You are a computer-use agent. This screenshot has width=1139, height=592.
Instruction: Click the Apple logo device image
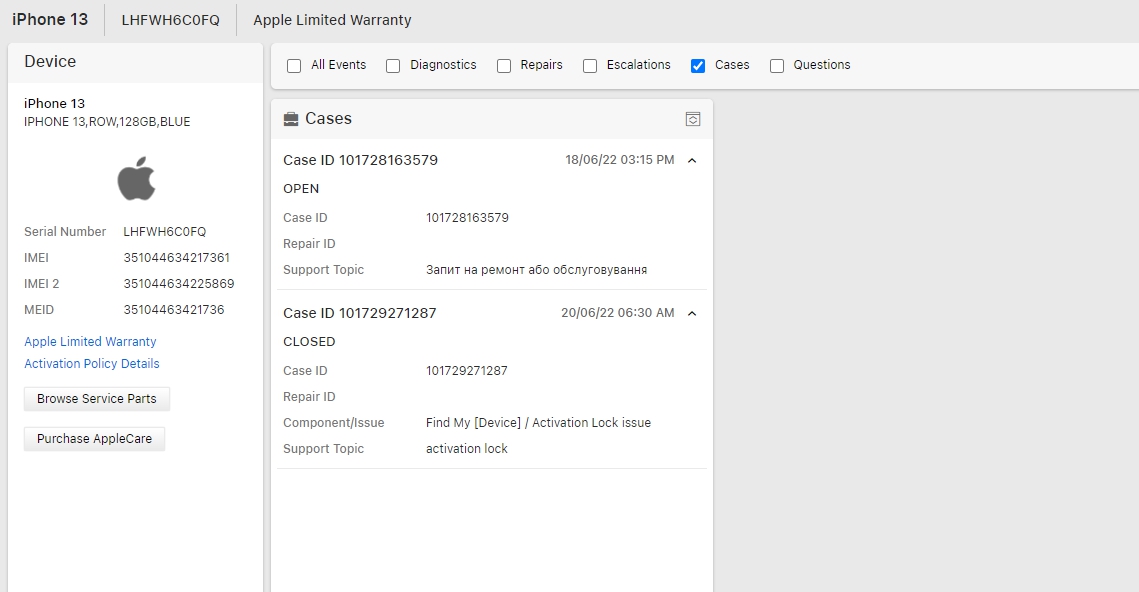[x=137, y=178]
